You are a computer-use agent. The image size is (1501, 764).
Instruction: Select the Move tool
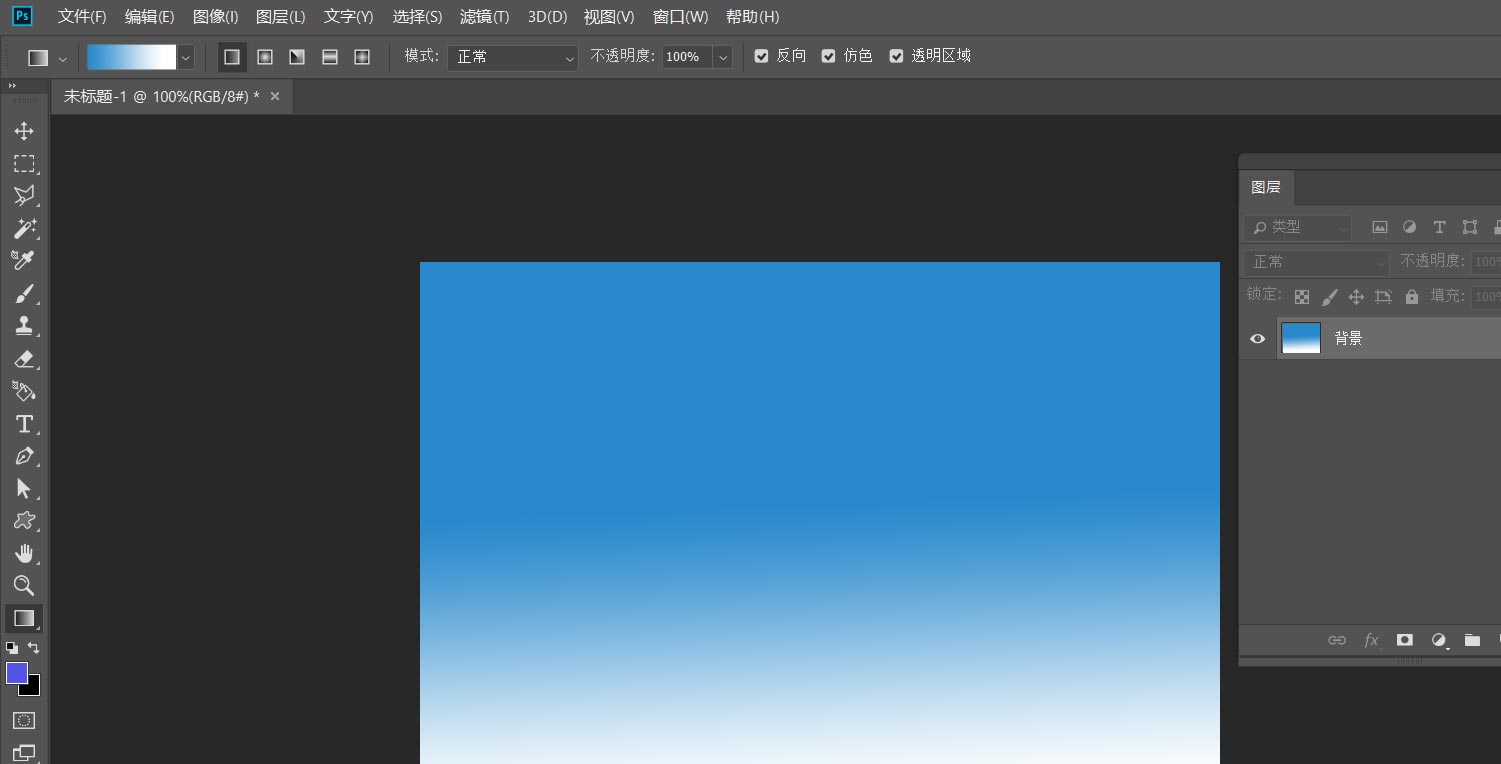pyautogui.click(x=25, y=130)
